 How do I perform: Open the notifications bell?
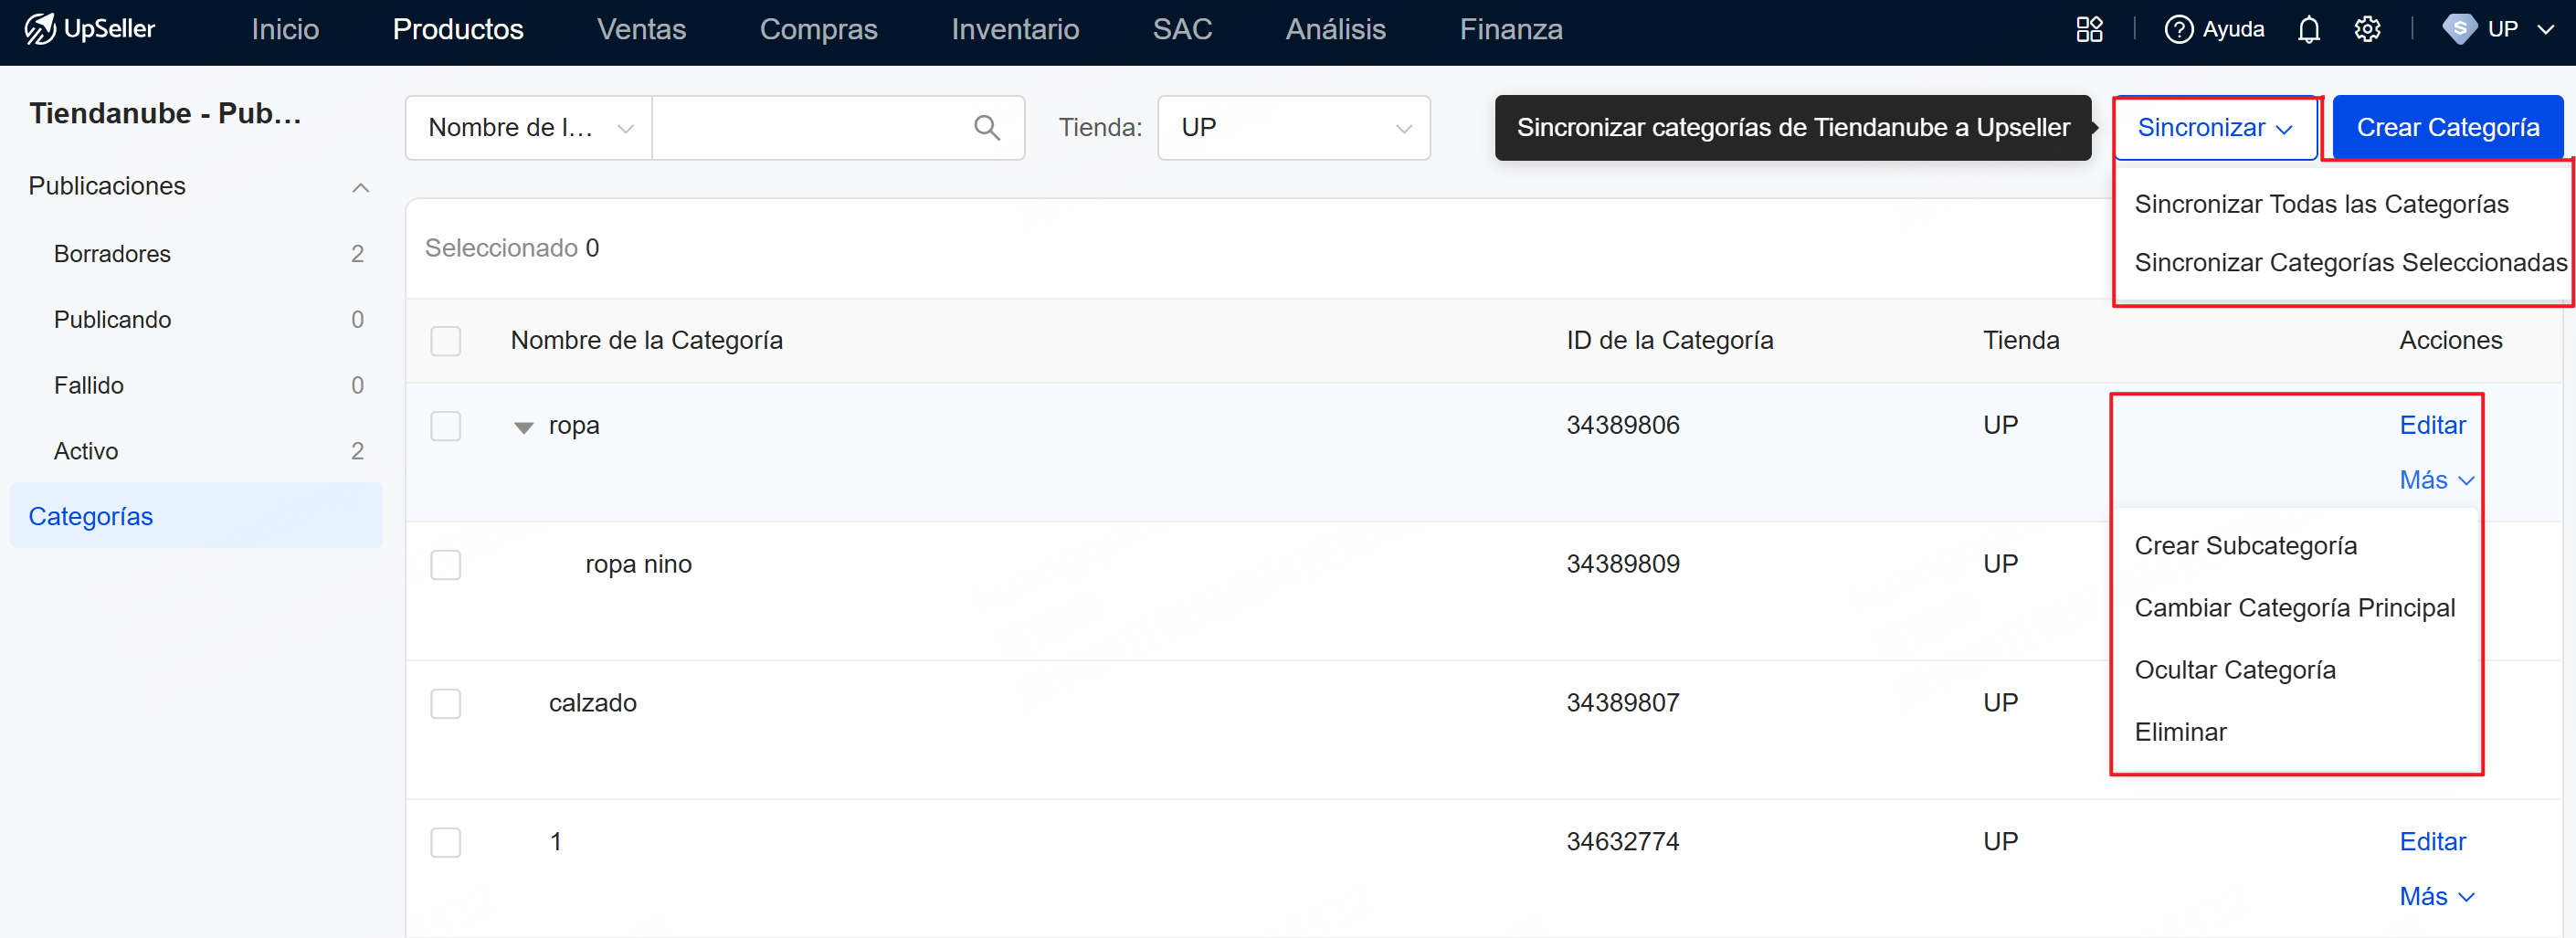click(2308, 29)
